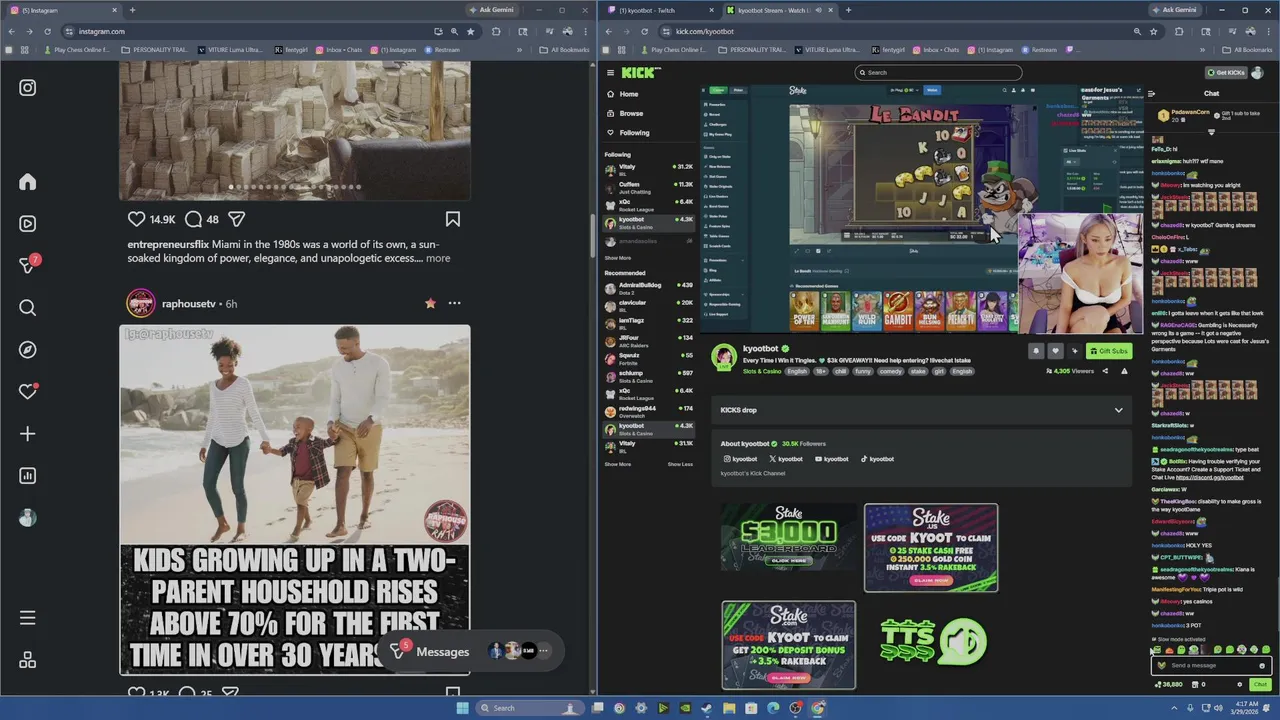Viewport: 1280px width, 720px height.
Task: Click the green Chat send button
Action: pos(1260,685)
